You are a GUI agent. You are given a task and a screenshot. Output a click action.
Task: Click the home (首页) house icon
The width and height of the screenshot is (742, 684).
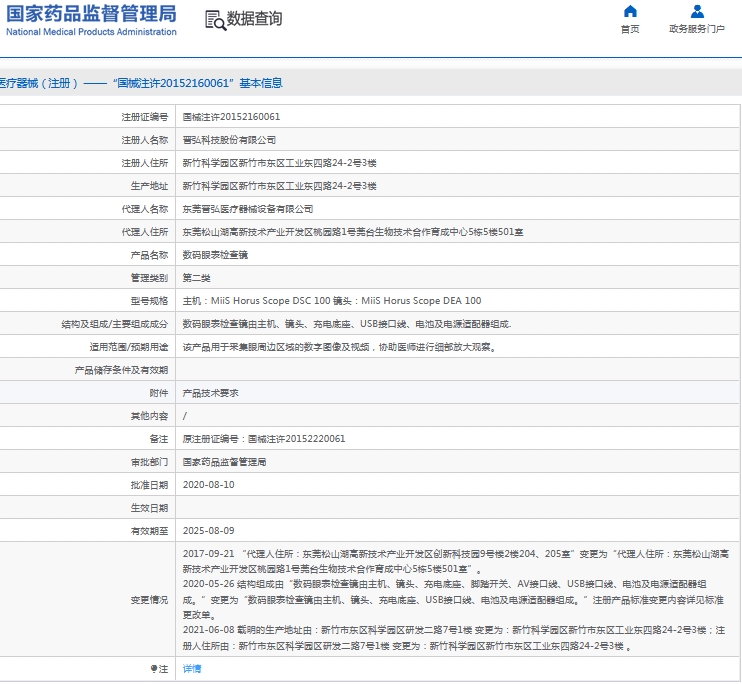(x=630, y=11)
